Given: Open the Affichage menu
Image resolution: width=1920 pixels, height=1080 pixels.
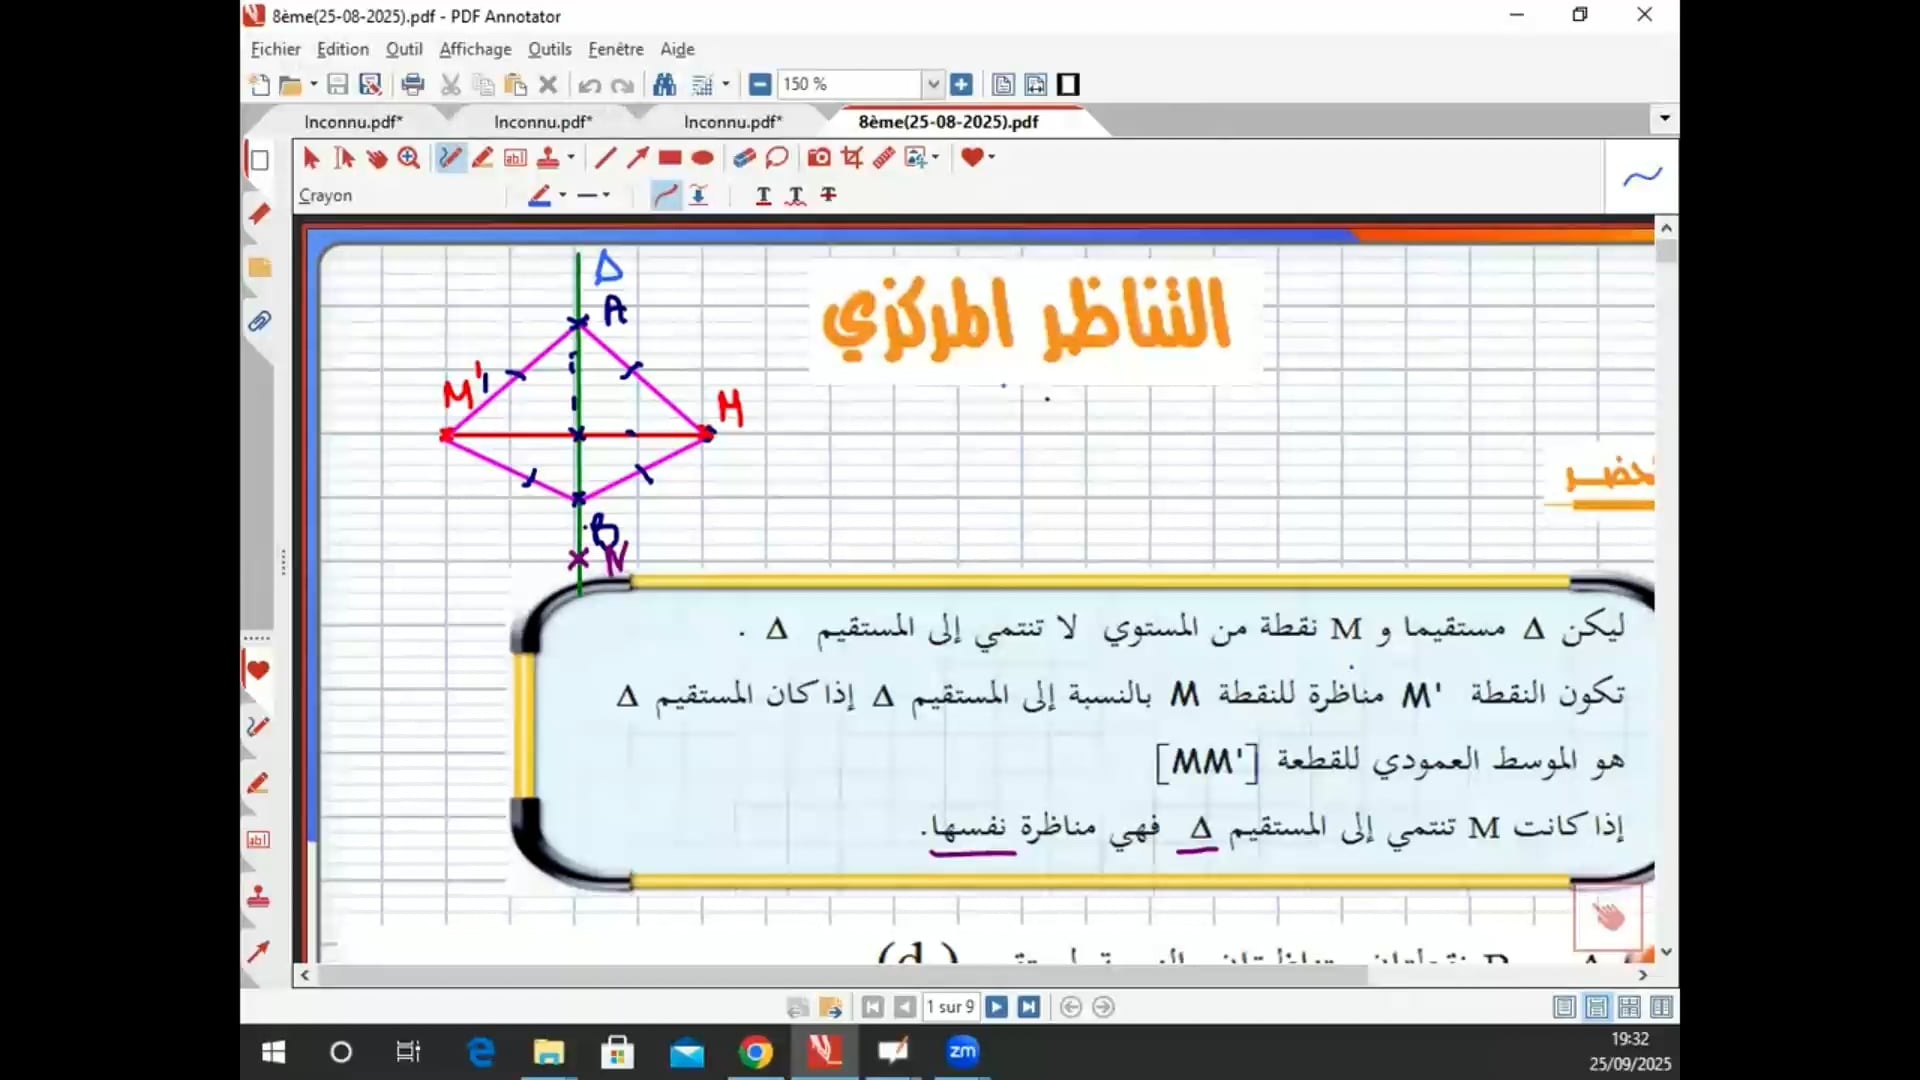Looking at the screenshot, I should (x=475, y=49).
